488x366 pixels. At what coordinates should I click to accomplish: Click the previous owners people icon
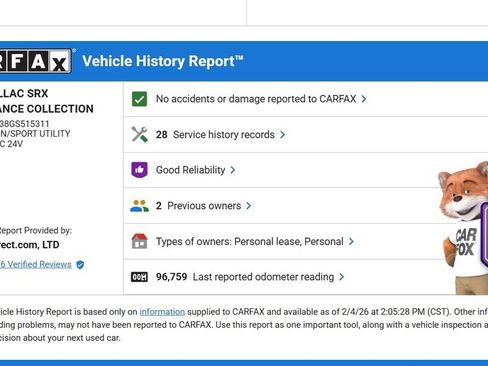coord(139,206)
